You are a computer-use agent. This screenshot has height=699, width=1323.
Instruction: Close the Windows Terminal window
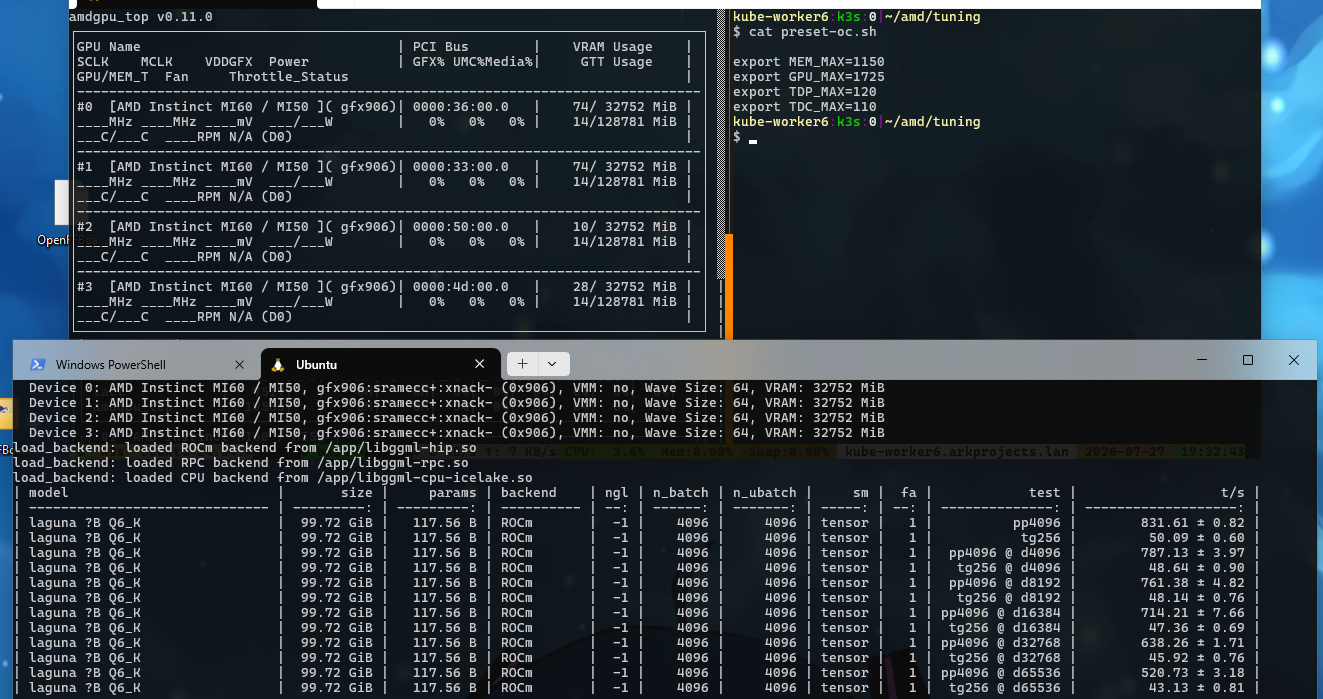1294,360
